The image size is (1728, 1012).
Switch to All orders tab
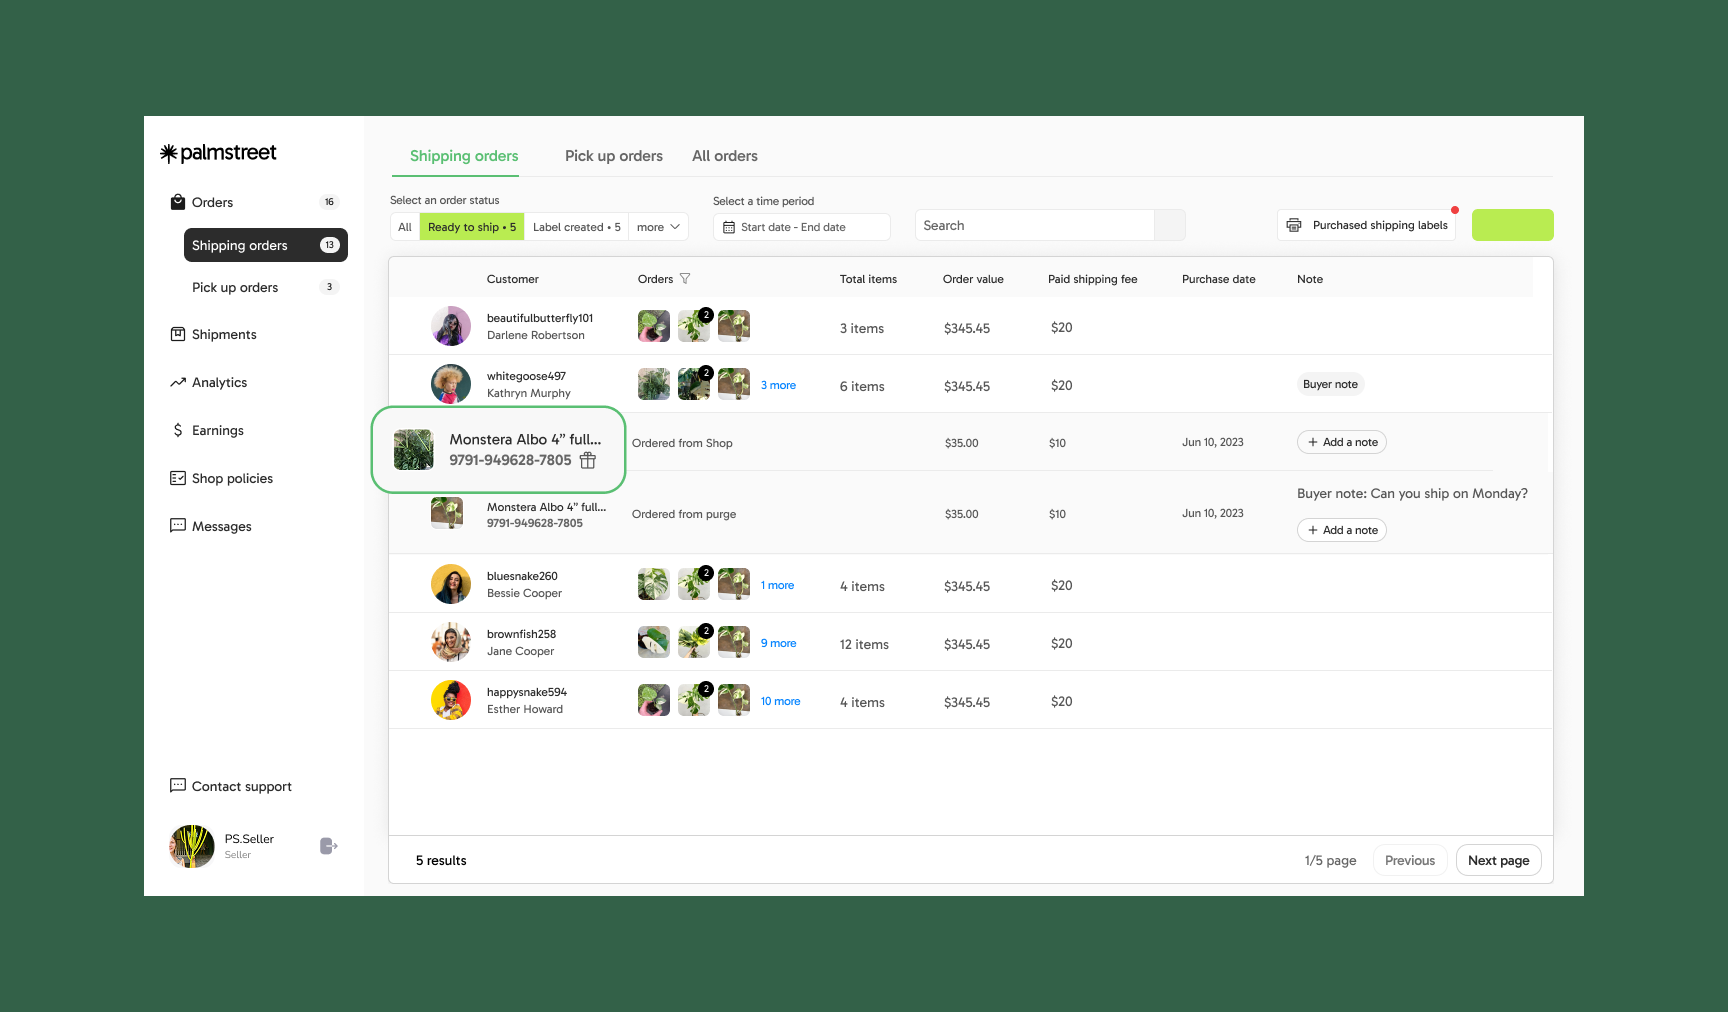(x=724, y=156)
